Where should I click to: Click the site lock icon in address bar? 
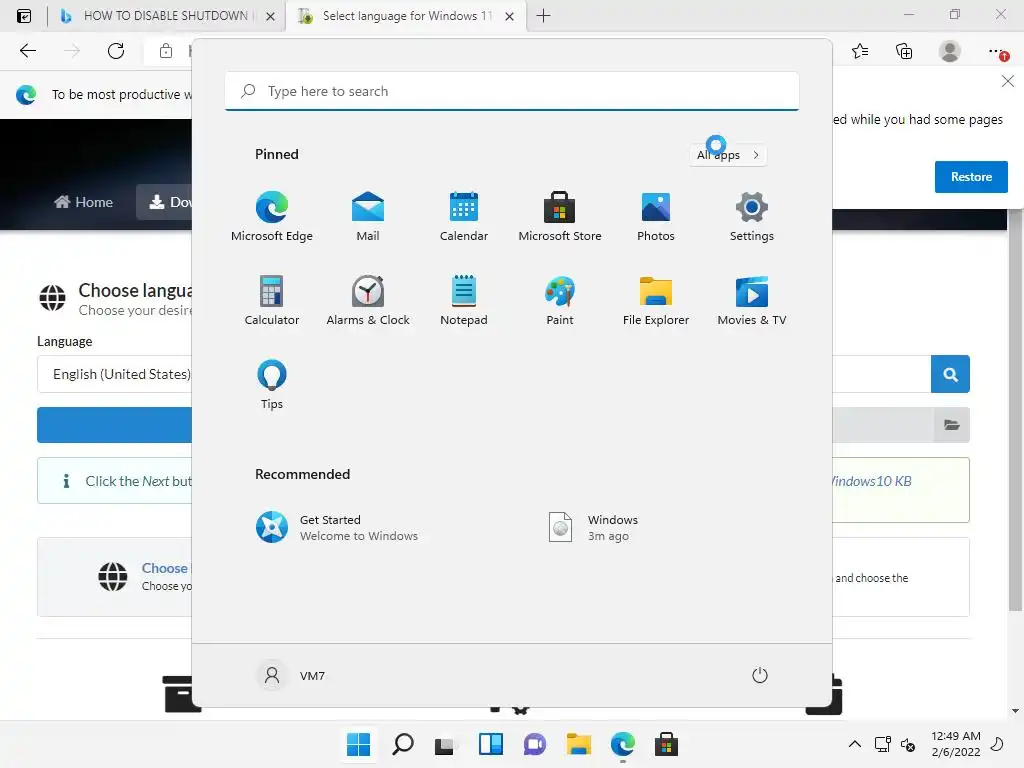[x=166, y=51]
